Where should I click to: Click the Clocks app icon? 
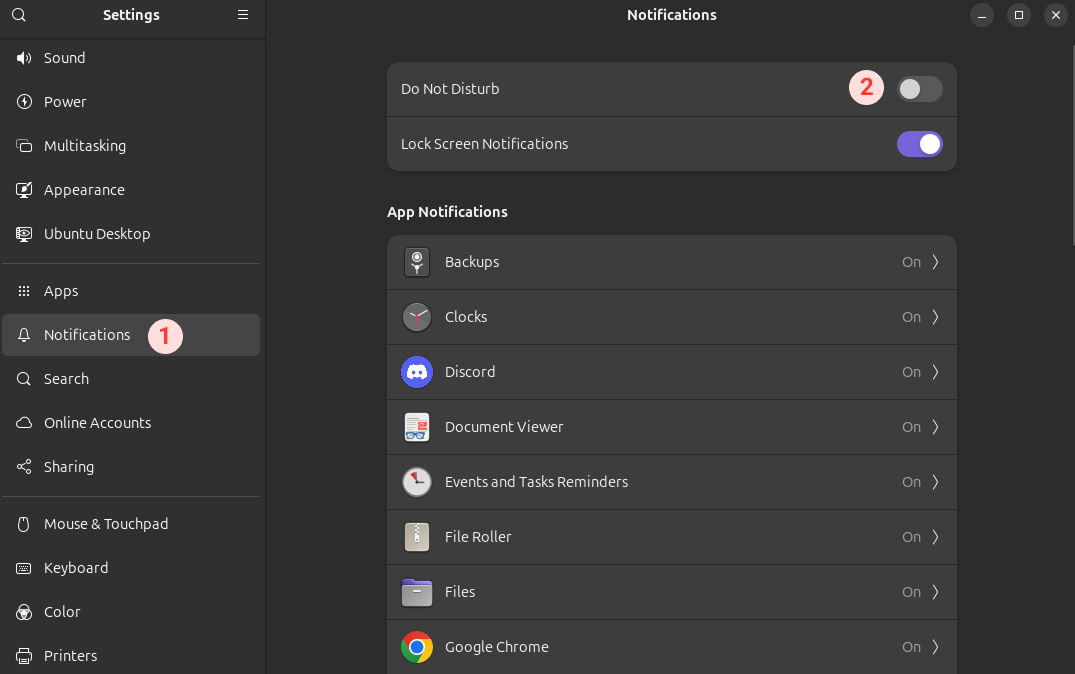417,317
